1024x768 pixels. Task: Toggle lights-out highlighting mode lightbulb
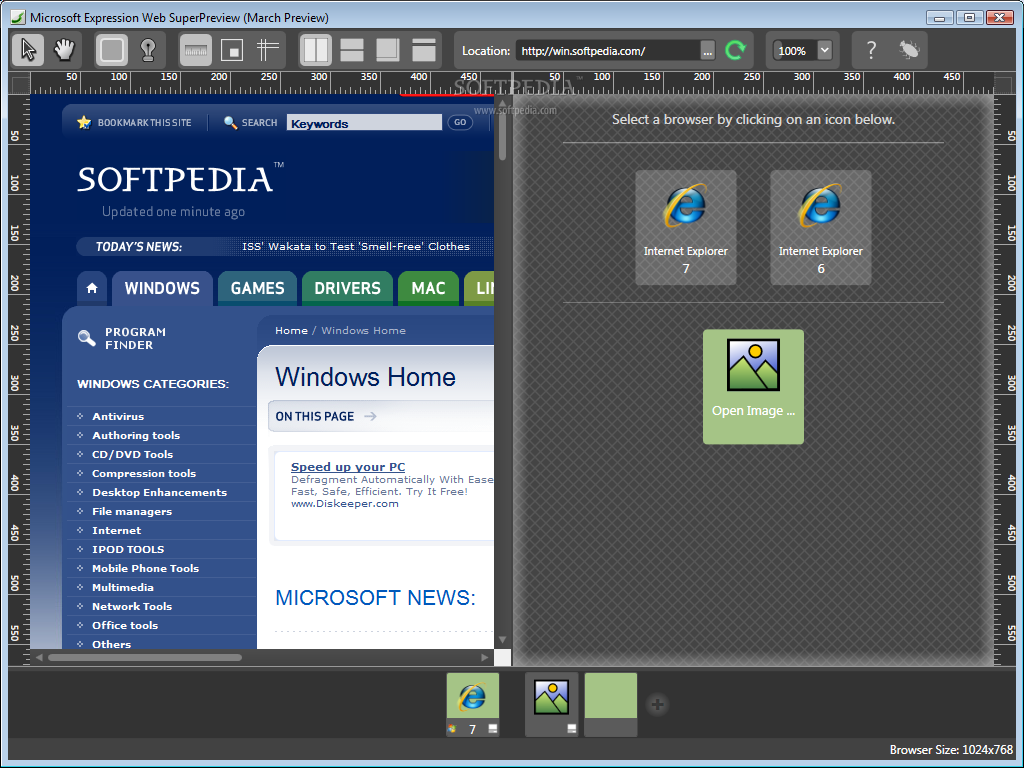click(x=148, y=50)
